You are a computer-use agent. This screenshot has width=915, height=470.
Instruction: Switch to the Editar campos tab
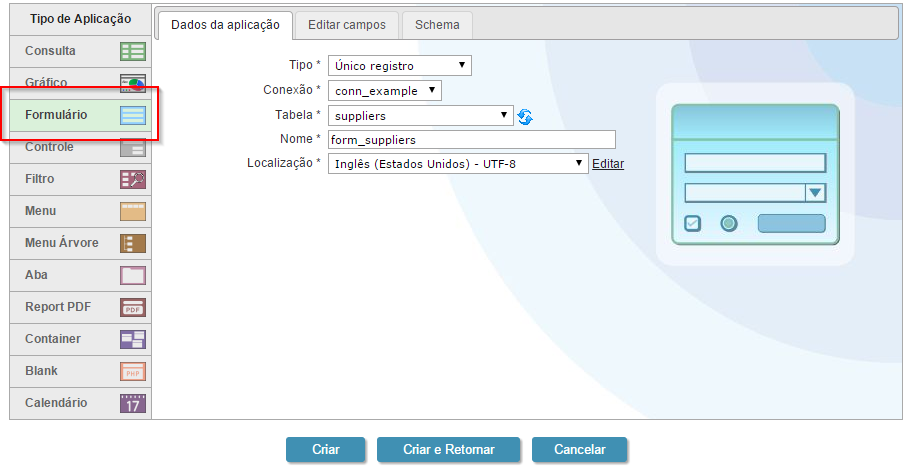click(347, 25)
